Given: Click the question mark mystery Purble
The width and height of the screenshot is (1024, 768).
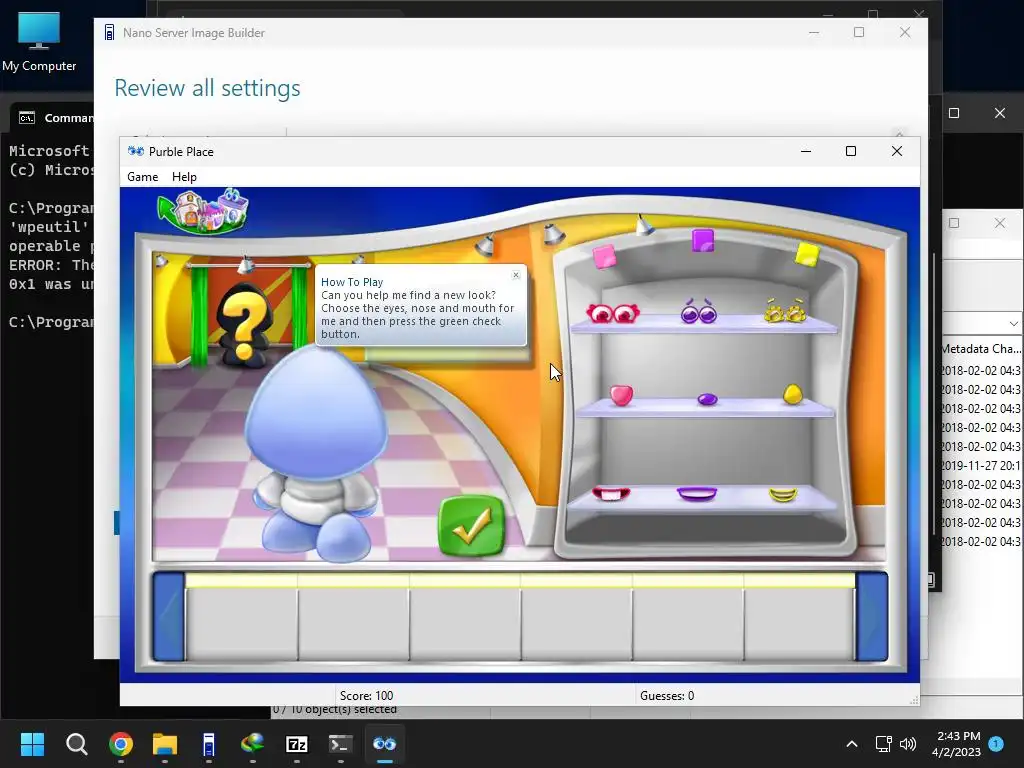Looking at the screenshot, I should pos(244,326).
